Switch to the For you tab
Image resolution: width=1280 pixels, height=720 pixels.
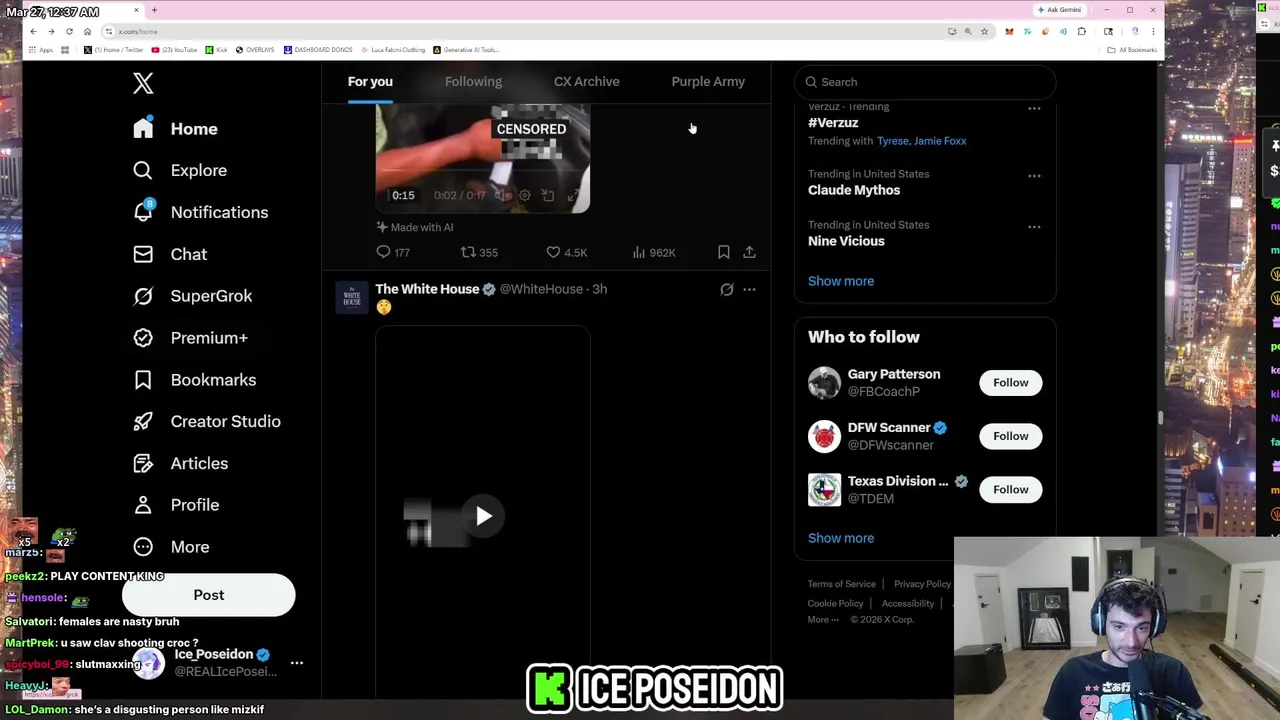coord(370,81)
